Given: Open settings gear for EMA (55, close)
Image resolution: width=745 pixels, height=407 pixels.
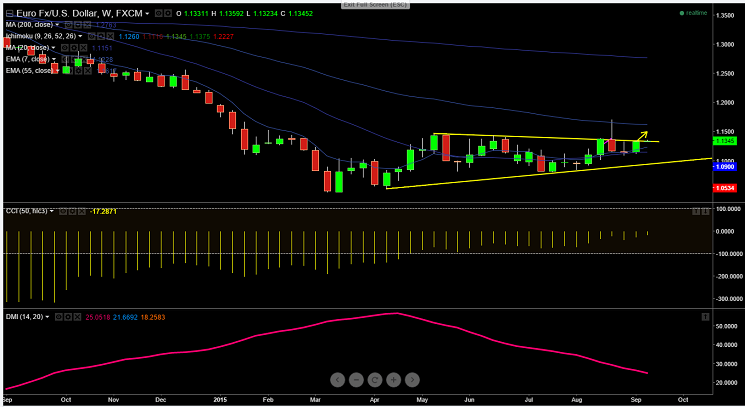Looking at the screenshot, I should [x=77, y=70].
